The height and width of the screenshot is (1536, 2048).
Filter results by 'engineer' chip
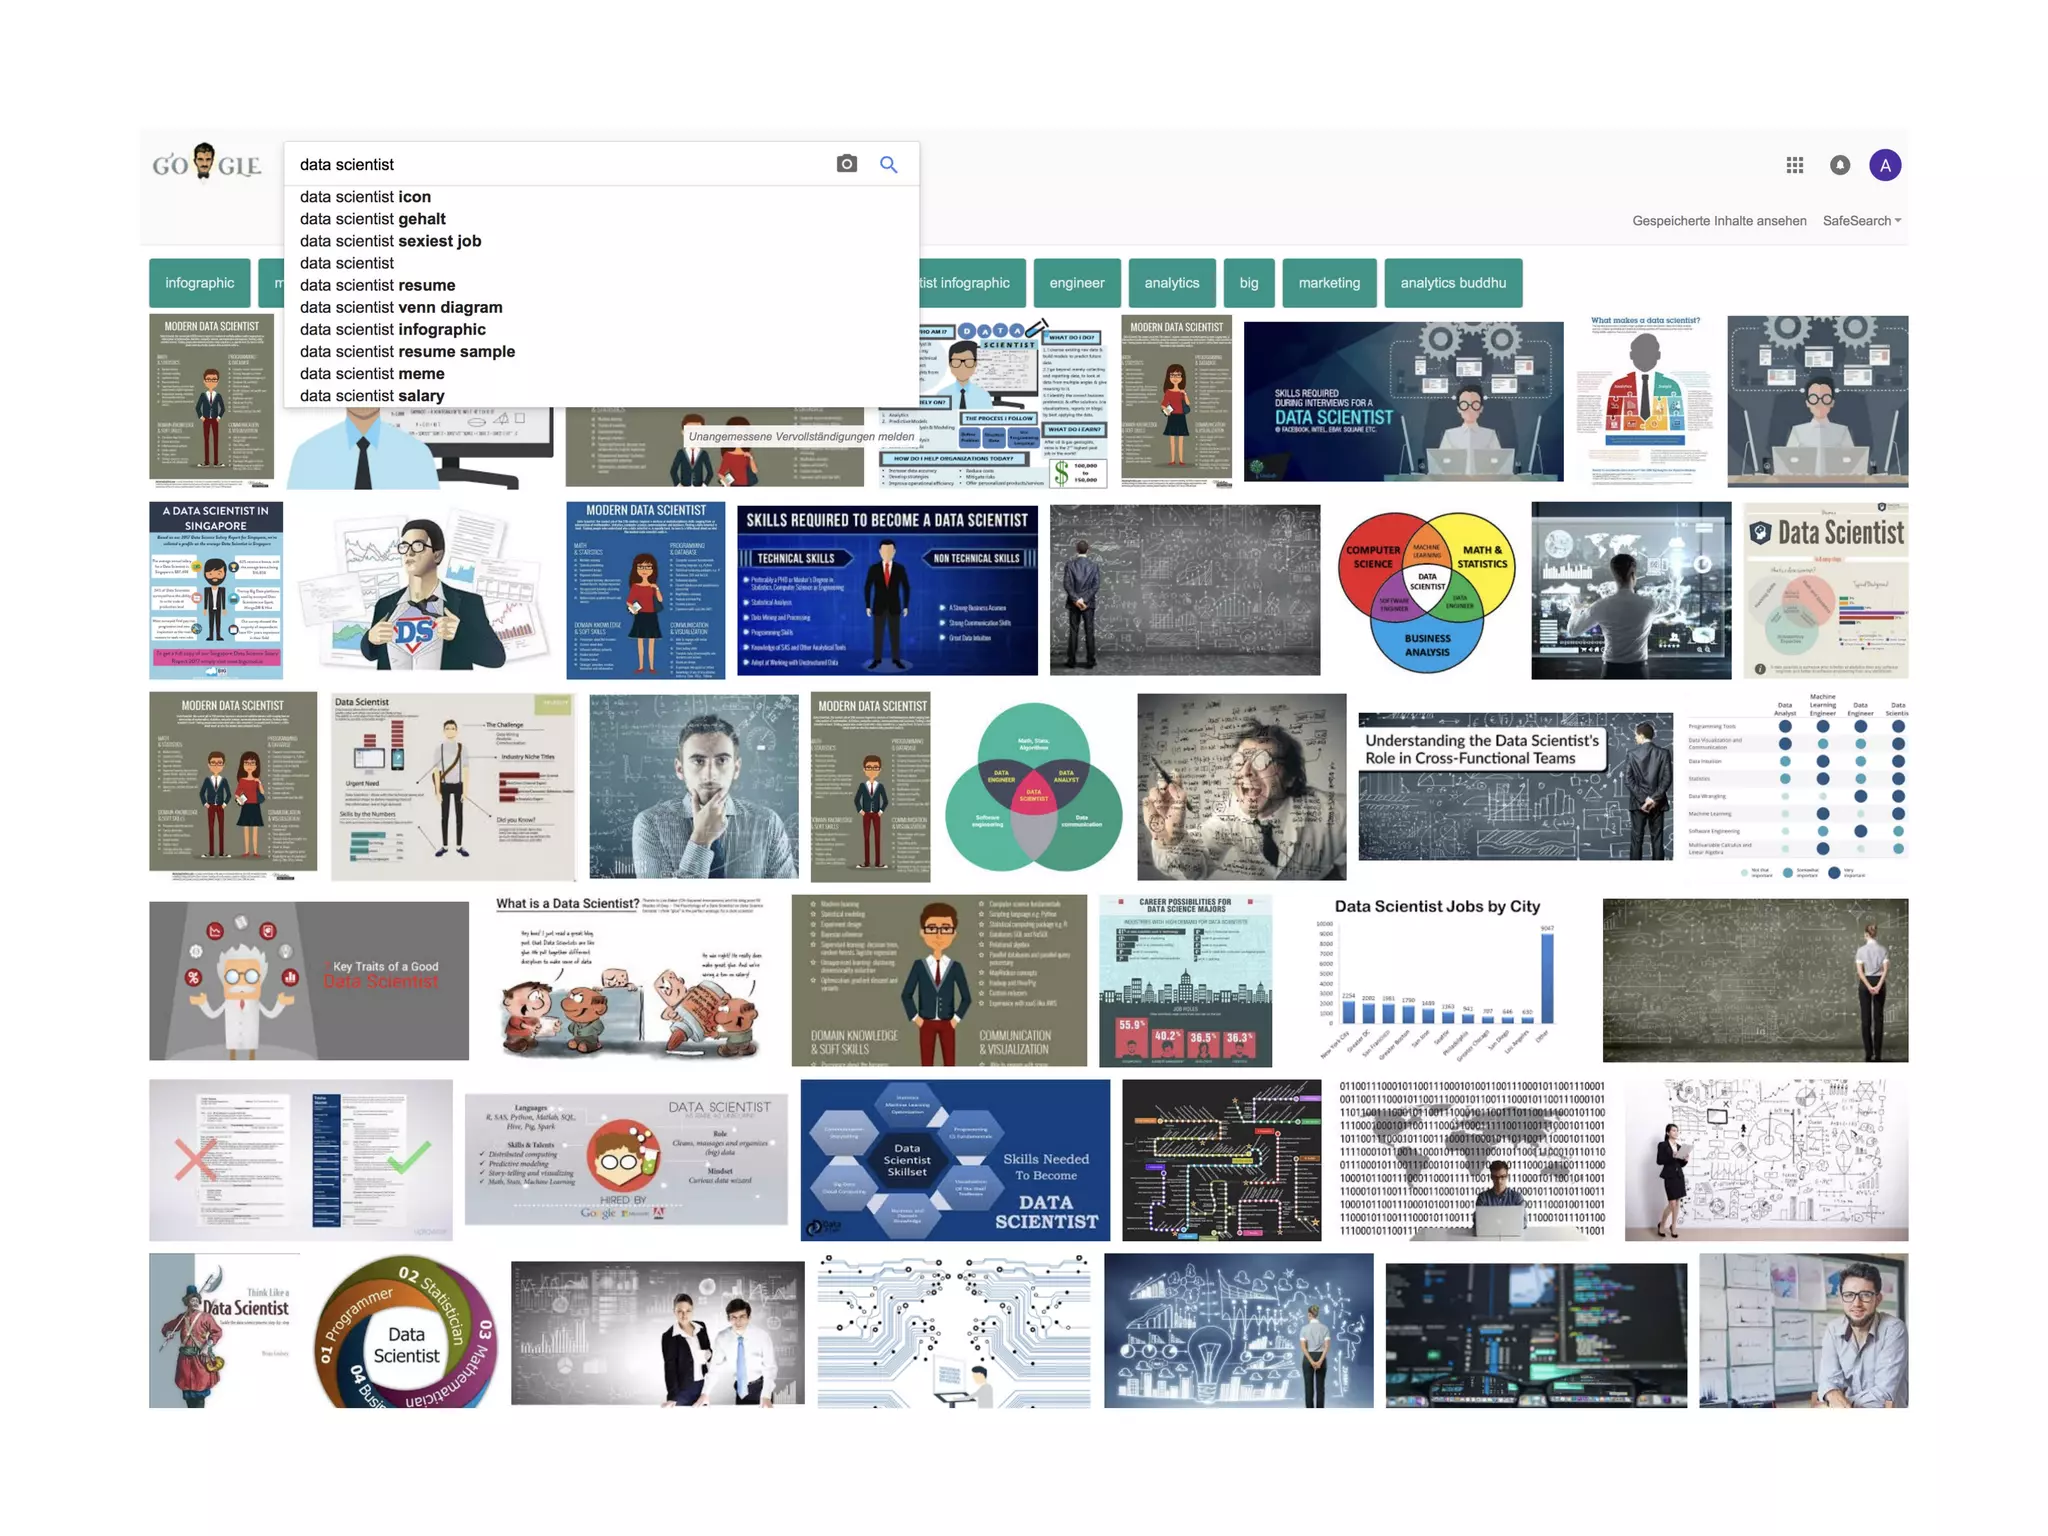[1076, 283]
